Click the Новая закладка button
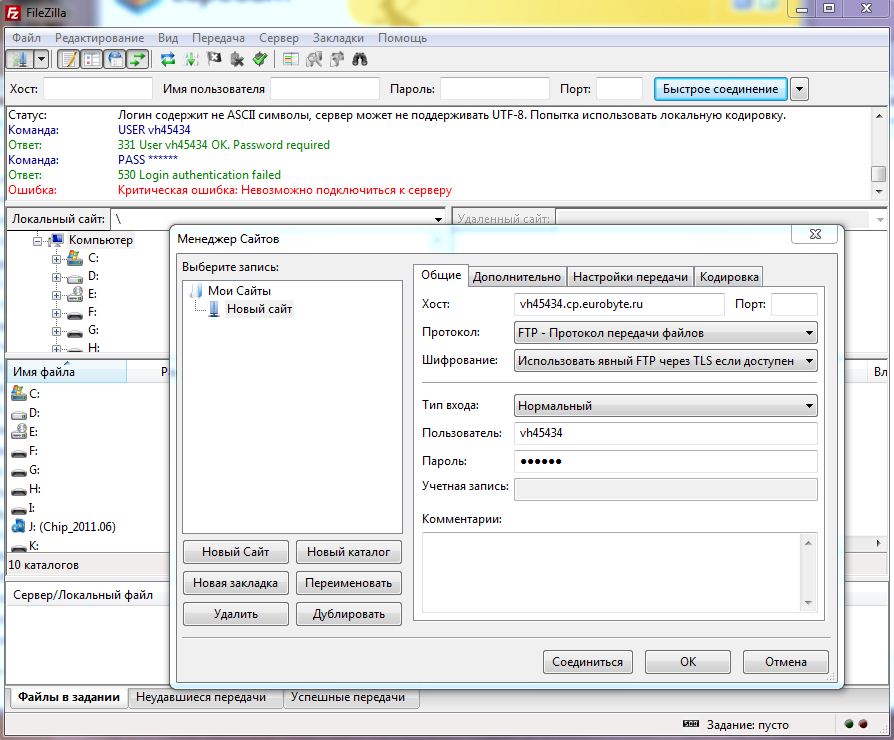 (x=235, y=583)
